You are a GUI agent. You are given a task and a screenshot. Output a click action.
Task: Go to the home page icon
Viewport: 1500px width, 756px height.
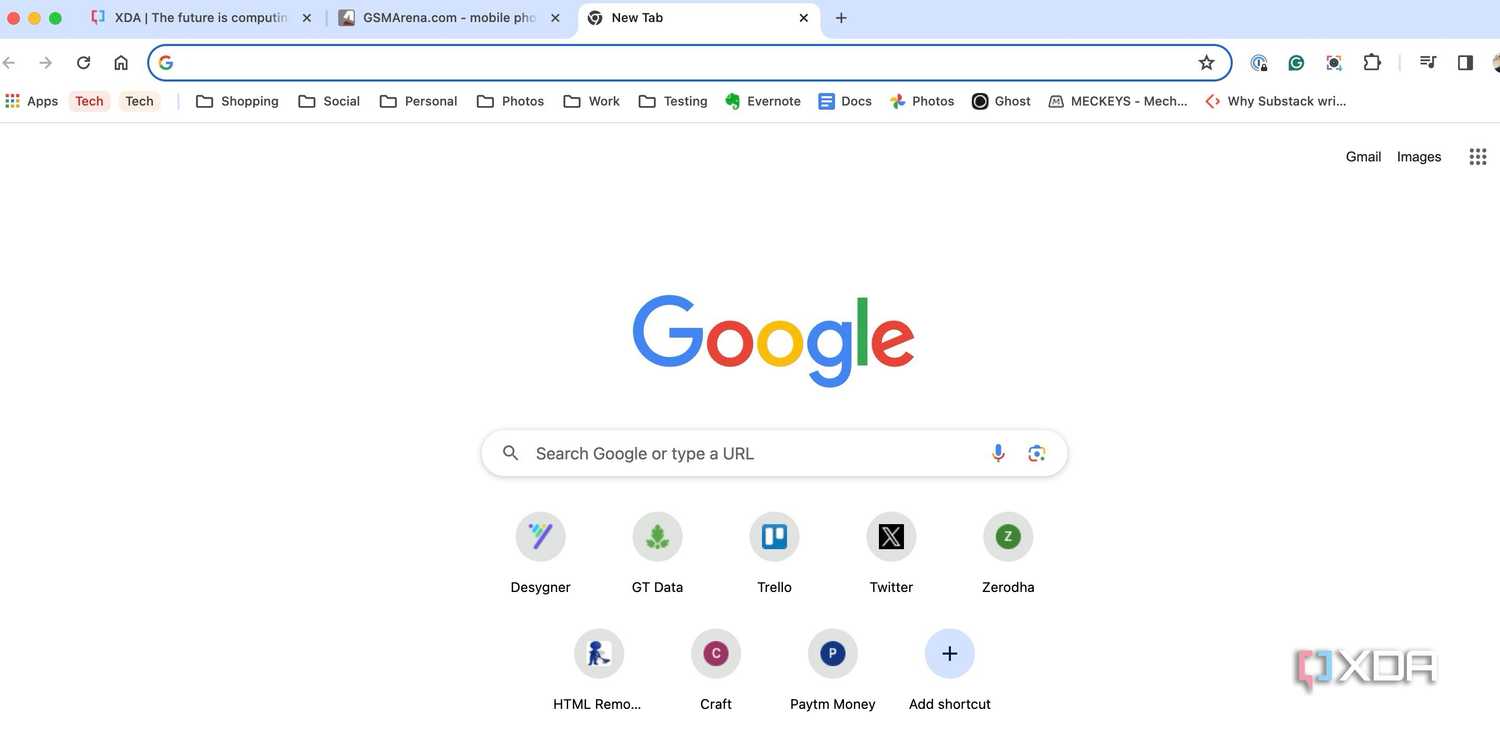point(121,63)
